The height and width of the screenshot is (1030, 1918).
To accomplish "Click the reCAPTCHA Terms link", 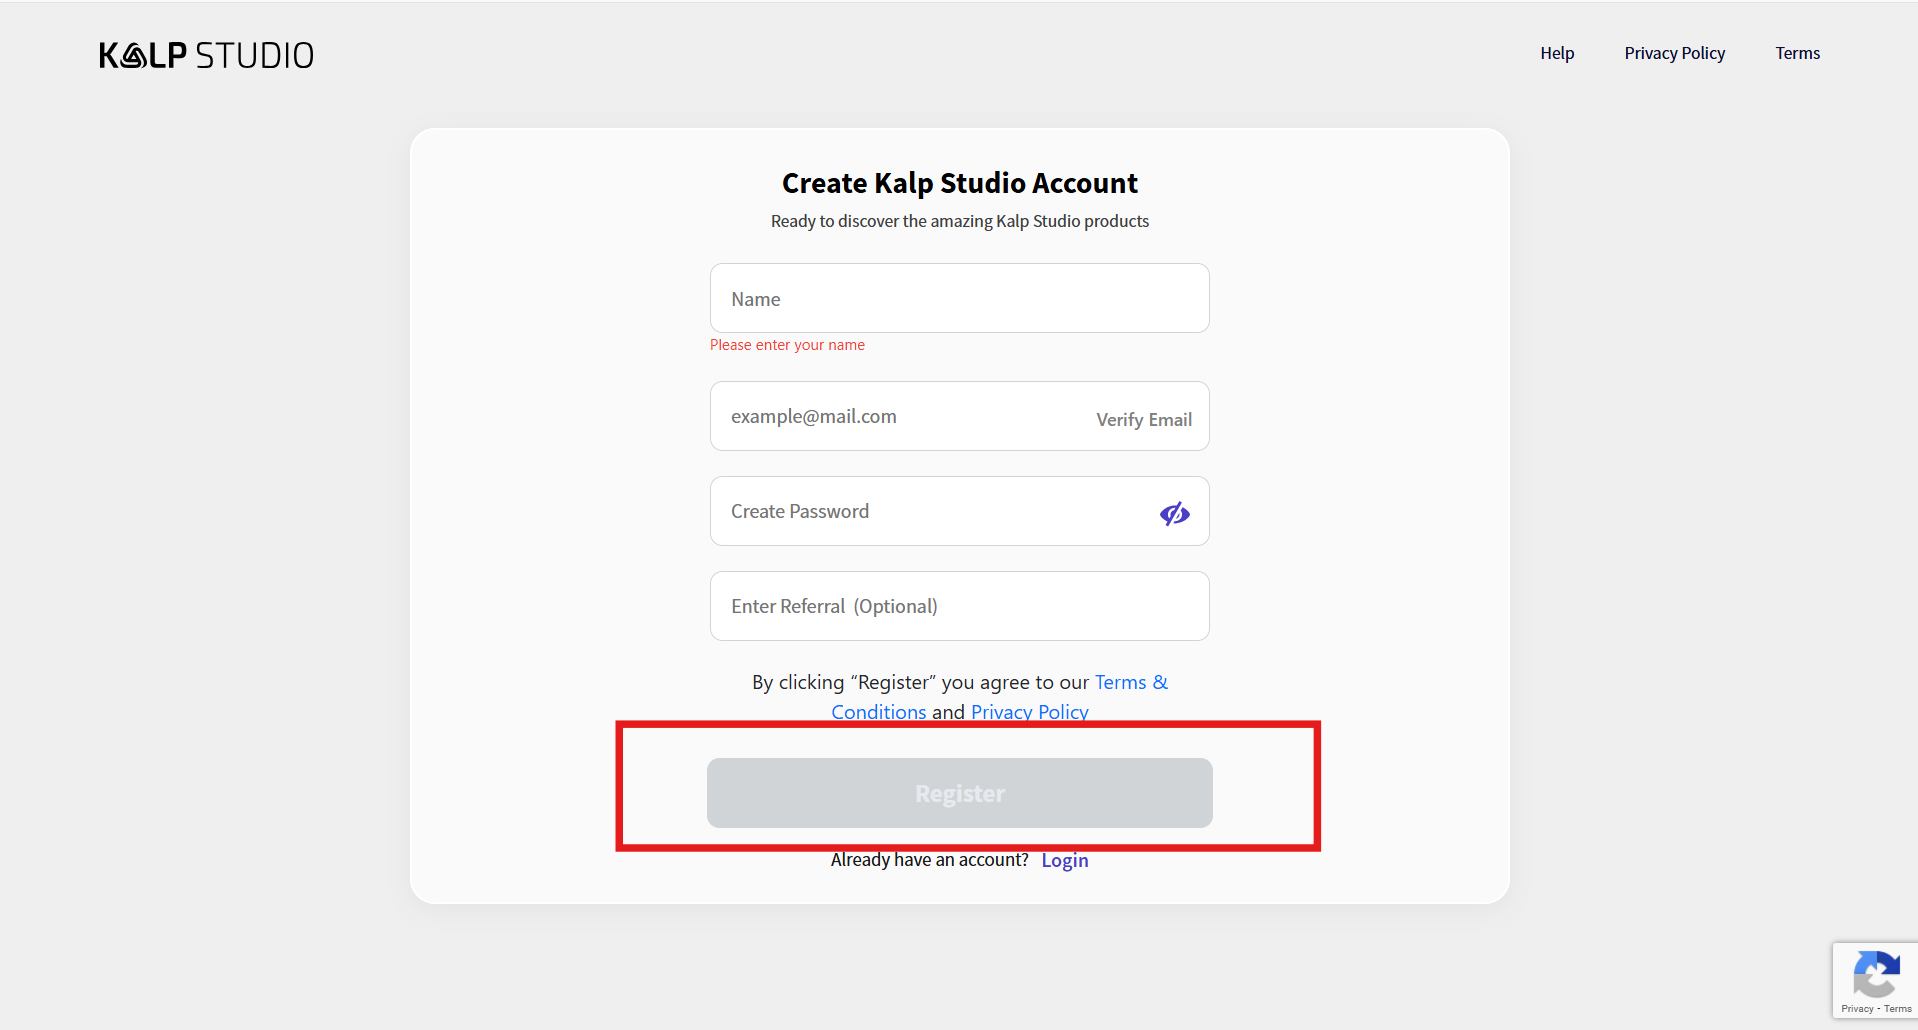I will coord(1898,1009).
